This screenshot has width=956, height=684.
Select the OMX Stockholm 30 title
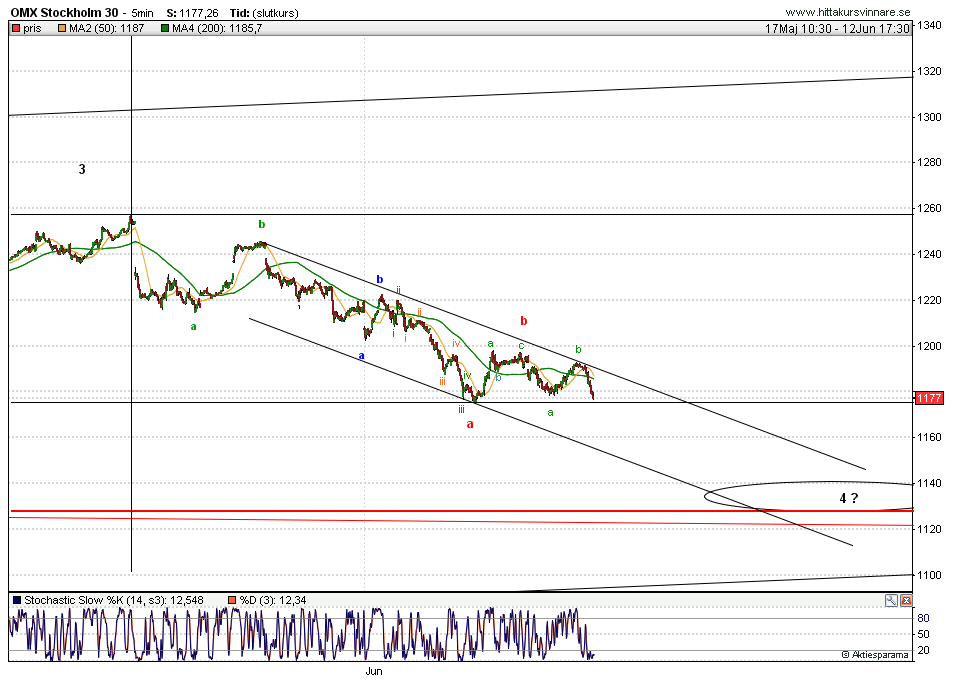point(65,12)
